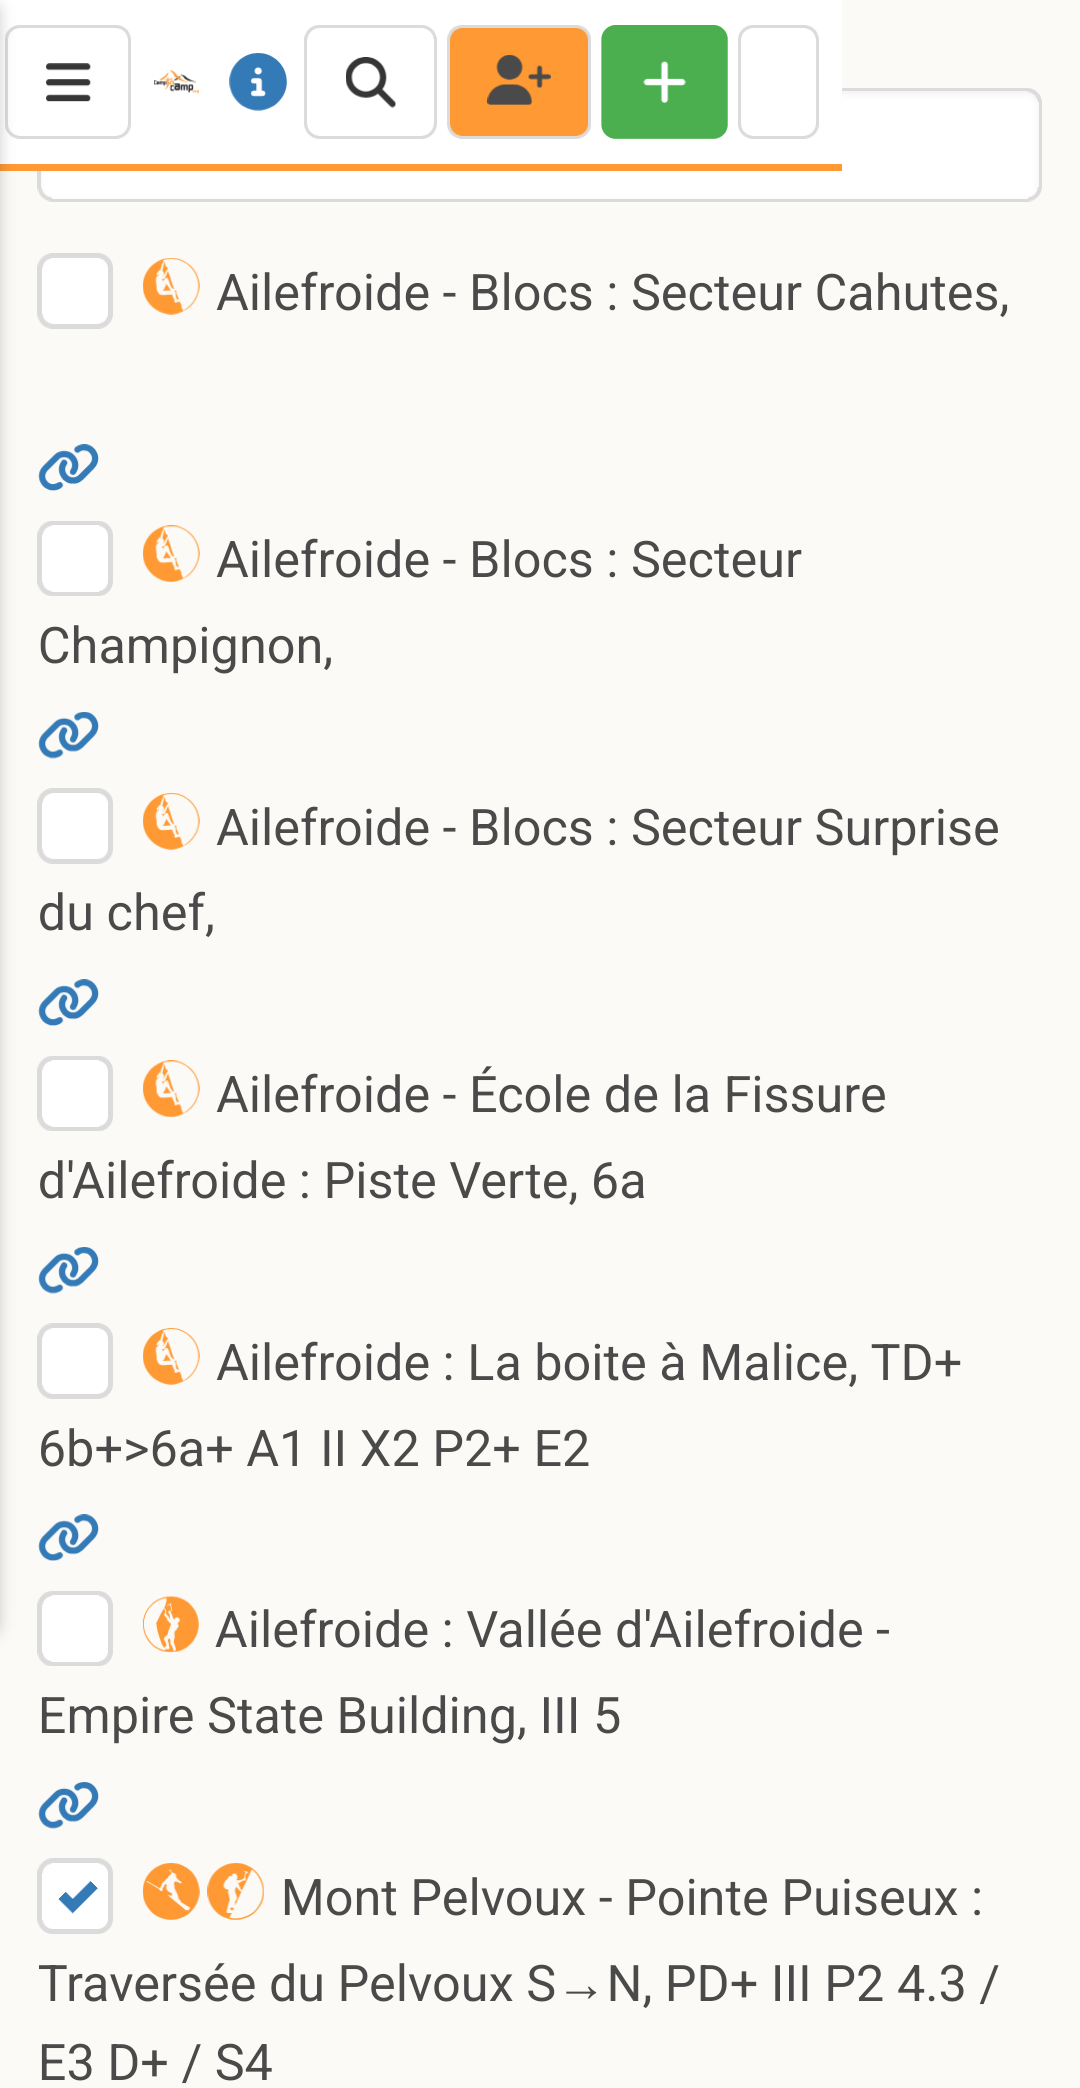
Task: Click the empty white toolbar button
Action: 778,82
